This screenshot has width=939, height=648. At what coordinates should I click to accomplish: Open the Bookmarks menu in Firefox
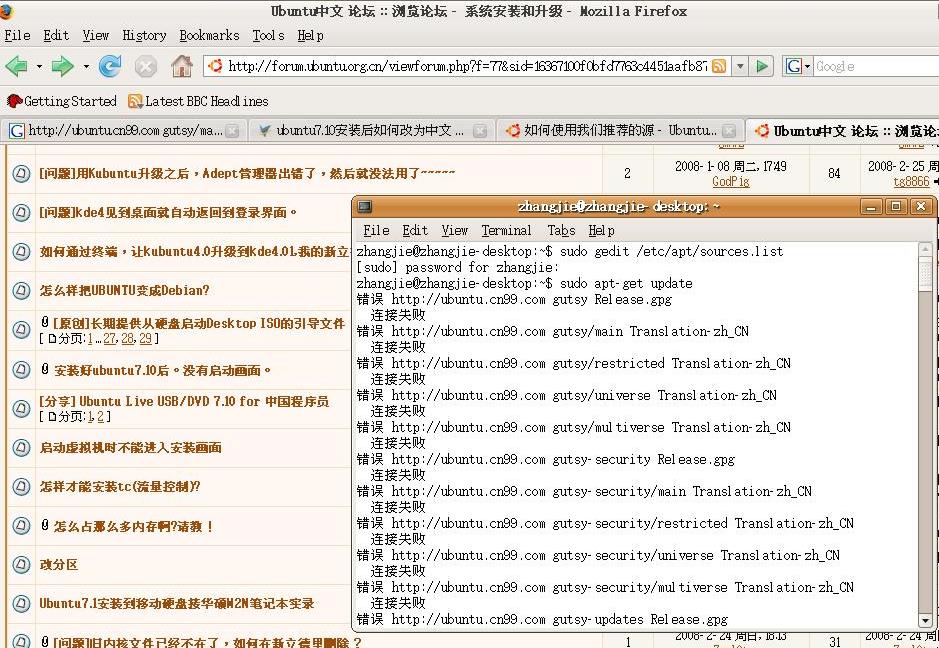[209, 36]
